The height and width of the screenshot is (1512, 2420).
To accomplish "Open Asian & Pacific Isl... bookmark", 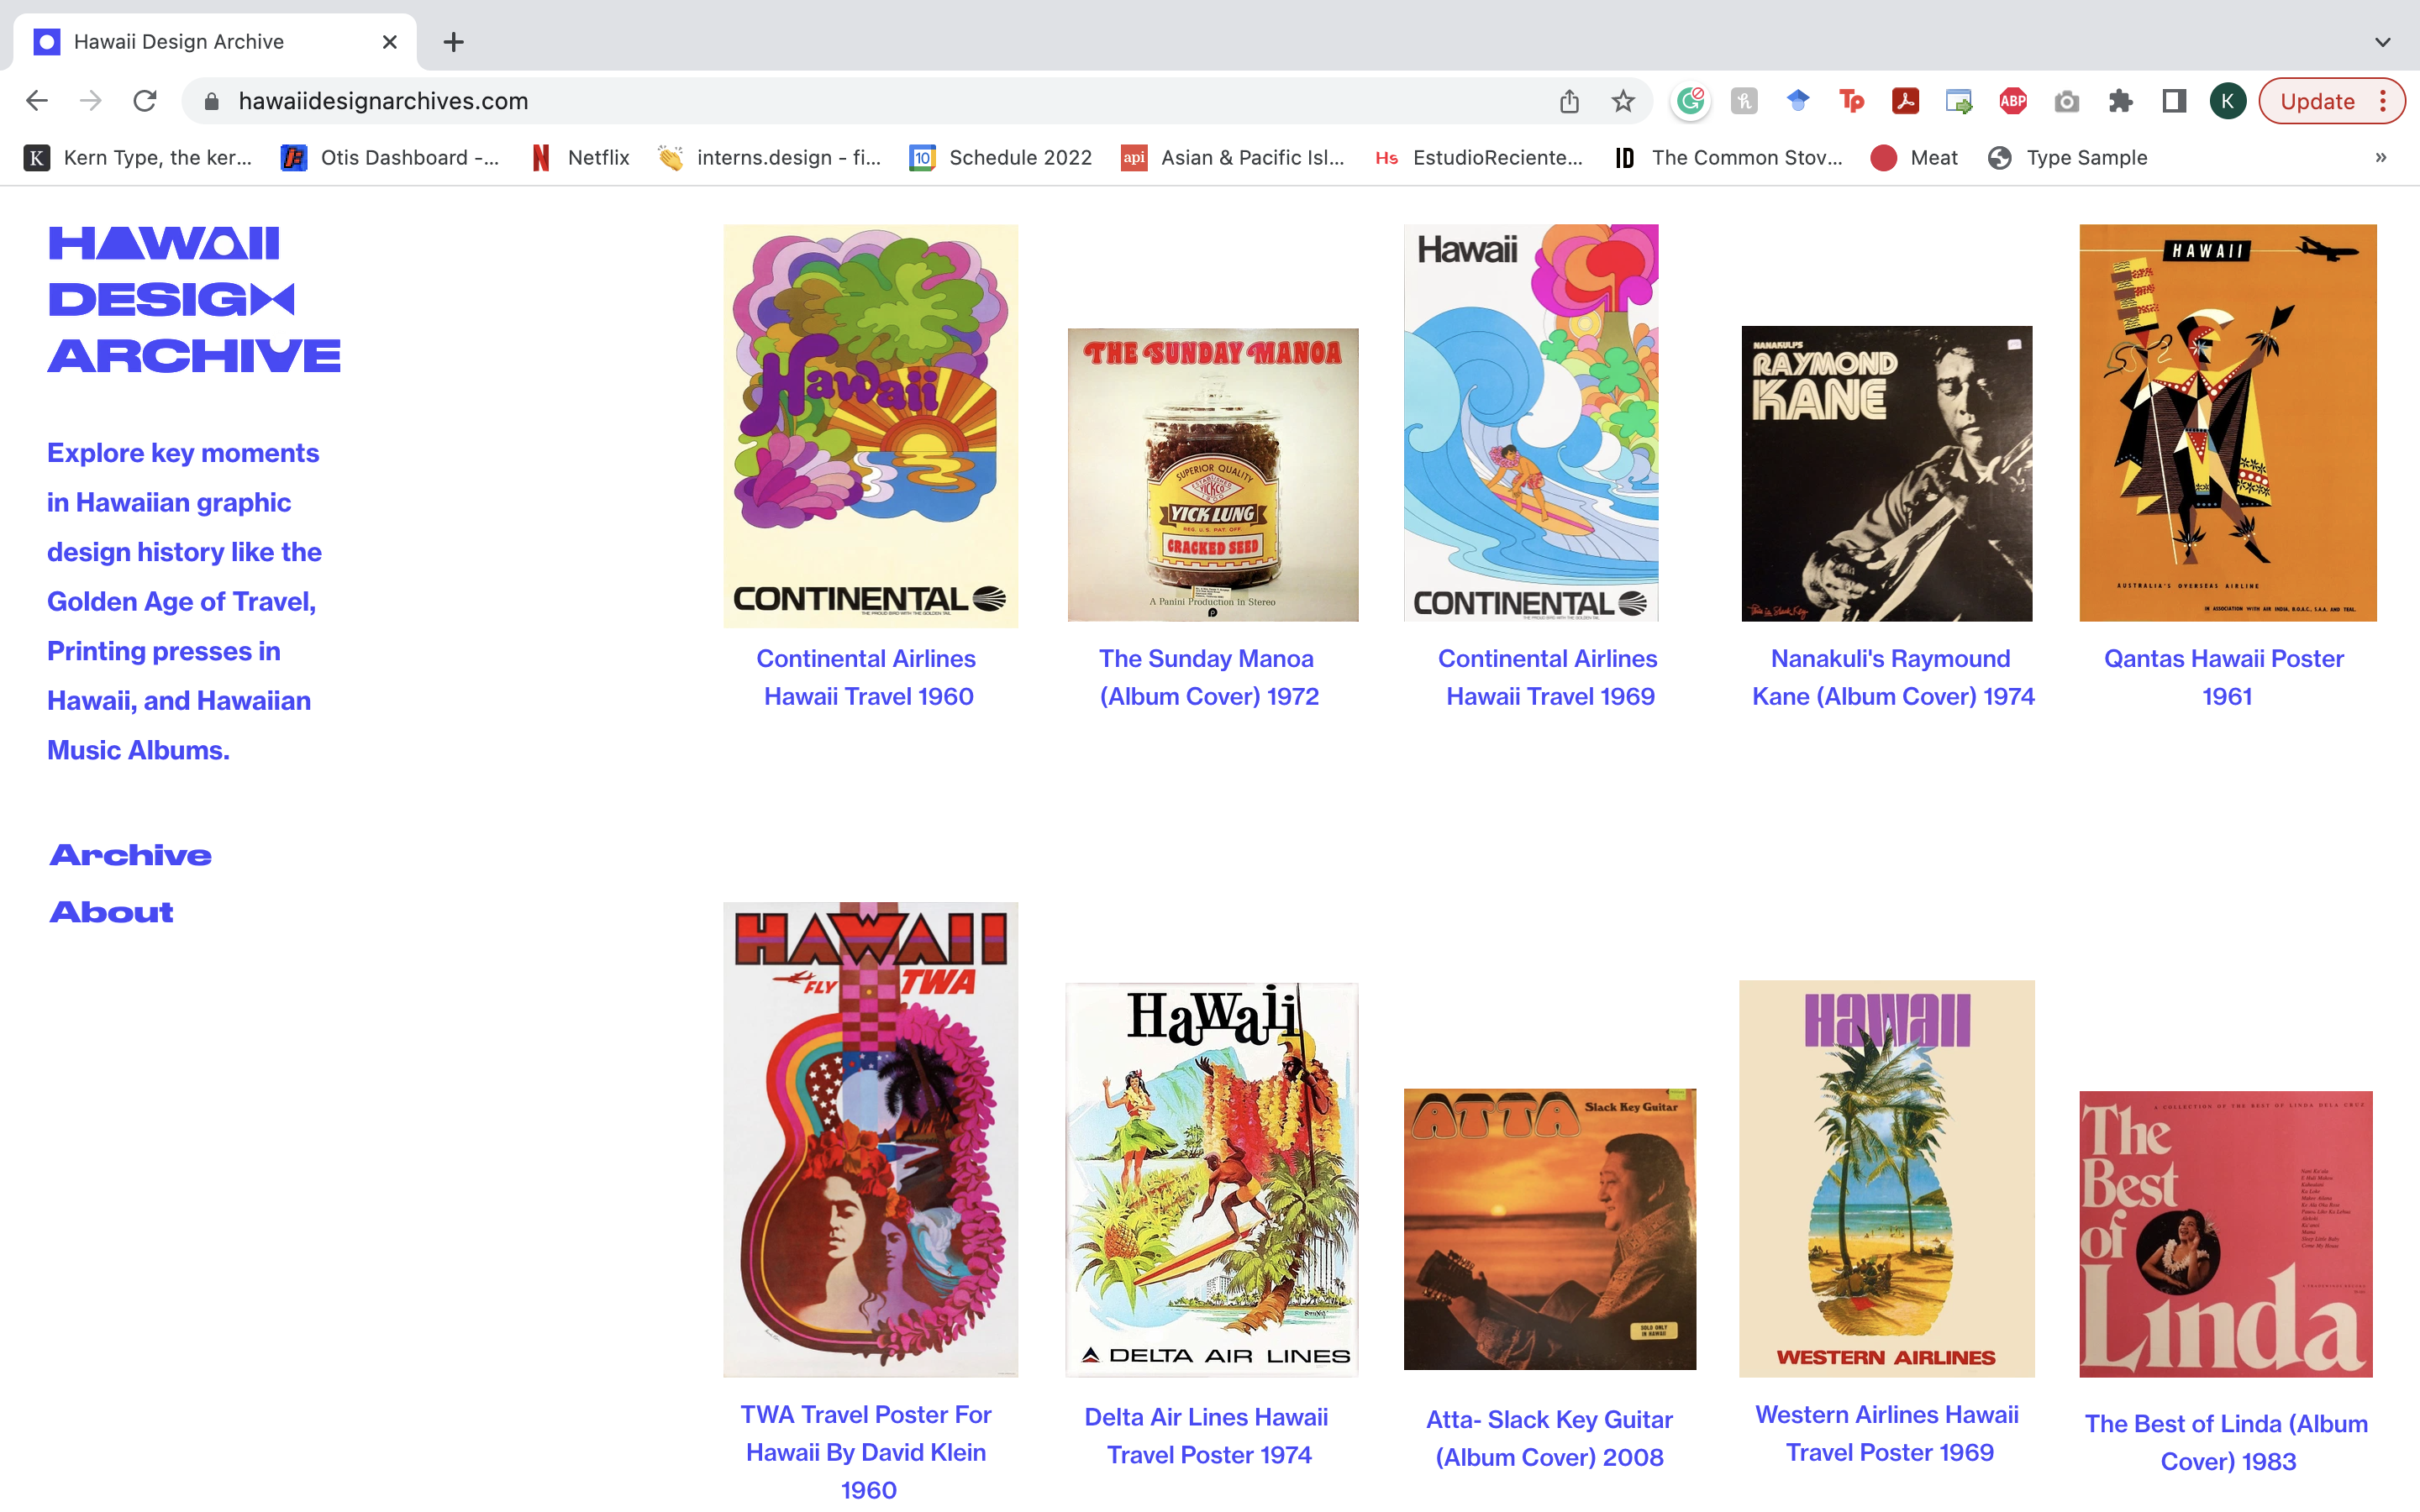I will pos(1233,157).
